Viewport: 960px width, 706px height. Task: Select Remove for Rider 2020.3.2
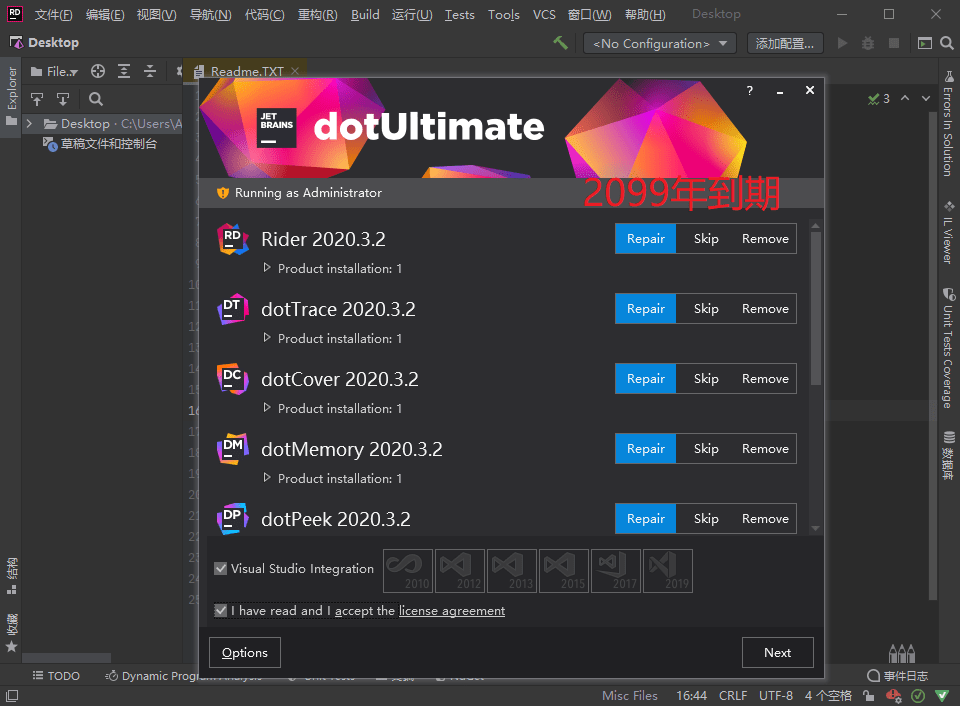[x=765, y=239]
